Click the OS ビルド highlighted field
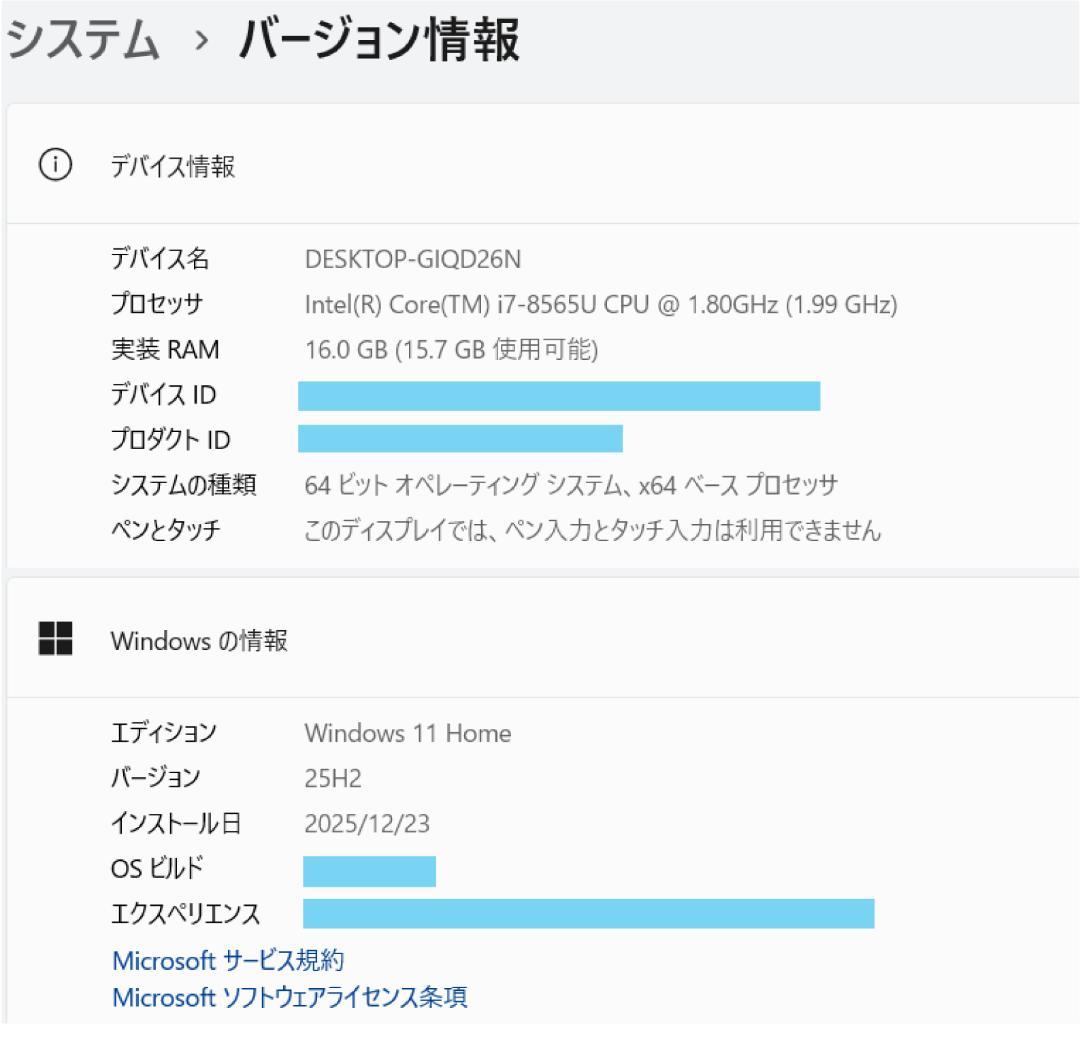The height and width of the screenshot is (1048, 1080). click(x=370, y=872)
